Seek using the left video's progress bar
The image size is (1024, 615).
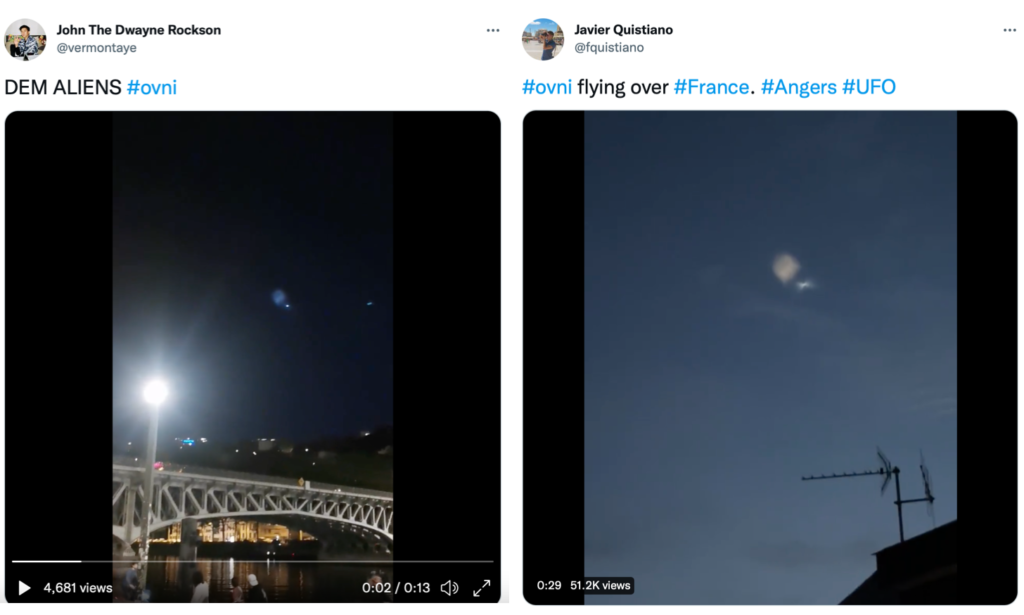(252, 562)
